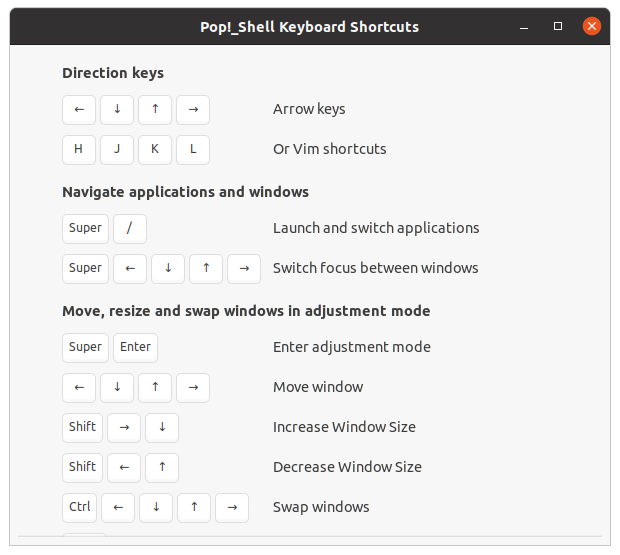Click the L key in Vim shortcuts row
This screenshot has width=620, height=555.
[193, 149]
